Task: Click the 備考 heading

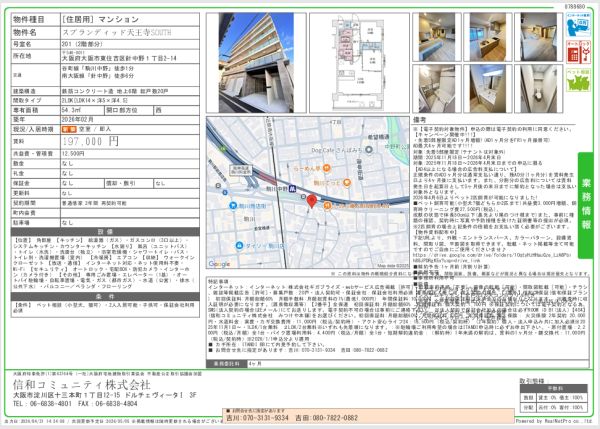Action: [420, 120]
